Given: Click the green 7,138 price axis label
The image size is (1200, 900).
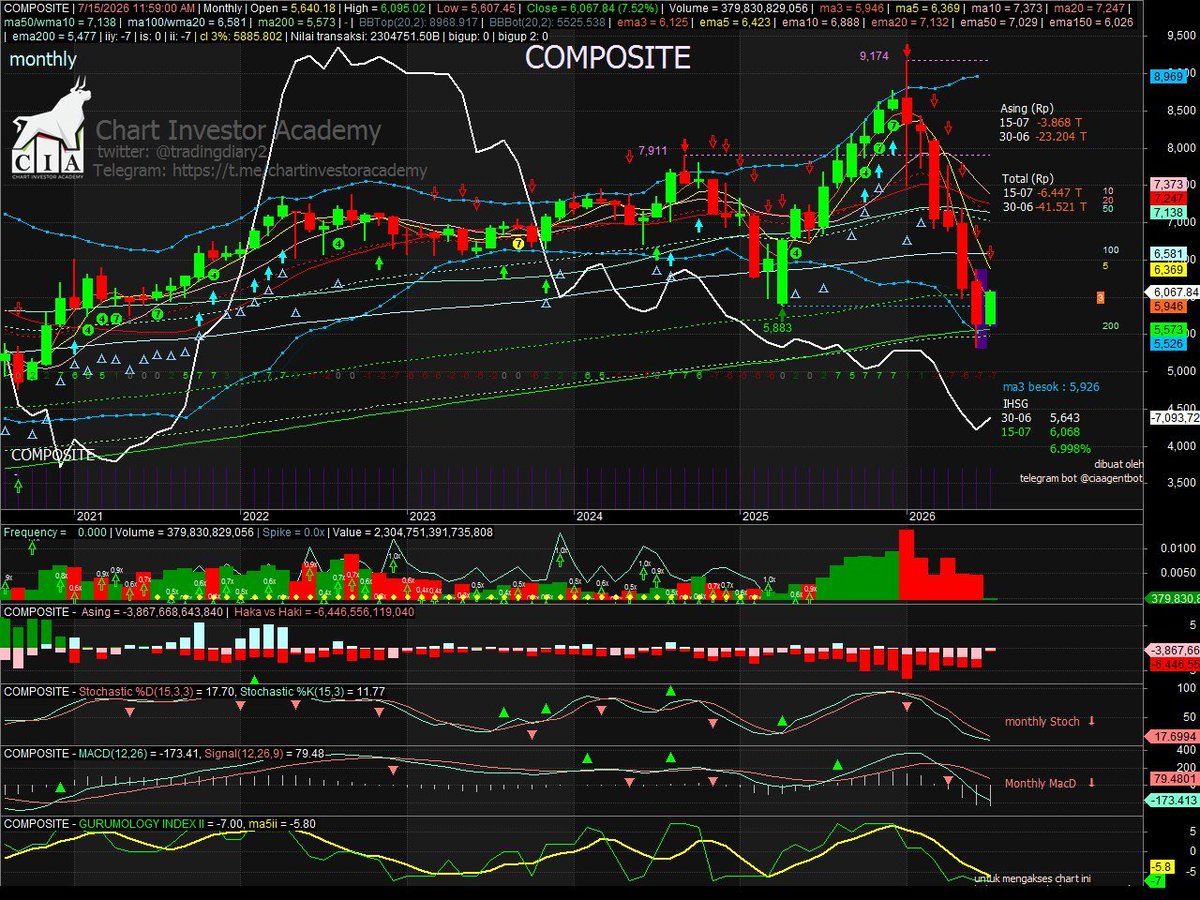Looking at the screenshot, I should (1168, 213).
